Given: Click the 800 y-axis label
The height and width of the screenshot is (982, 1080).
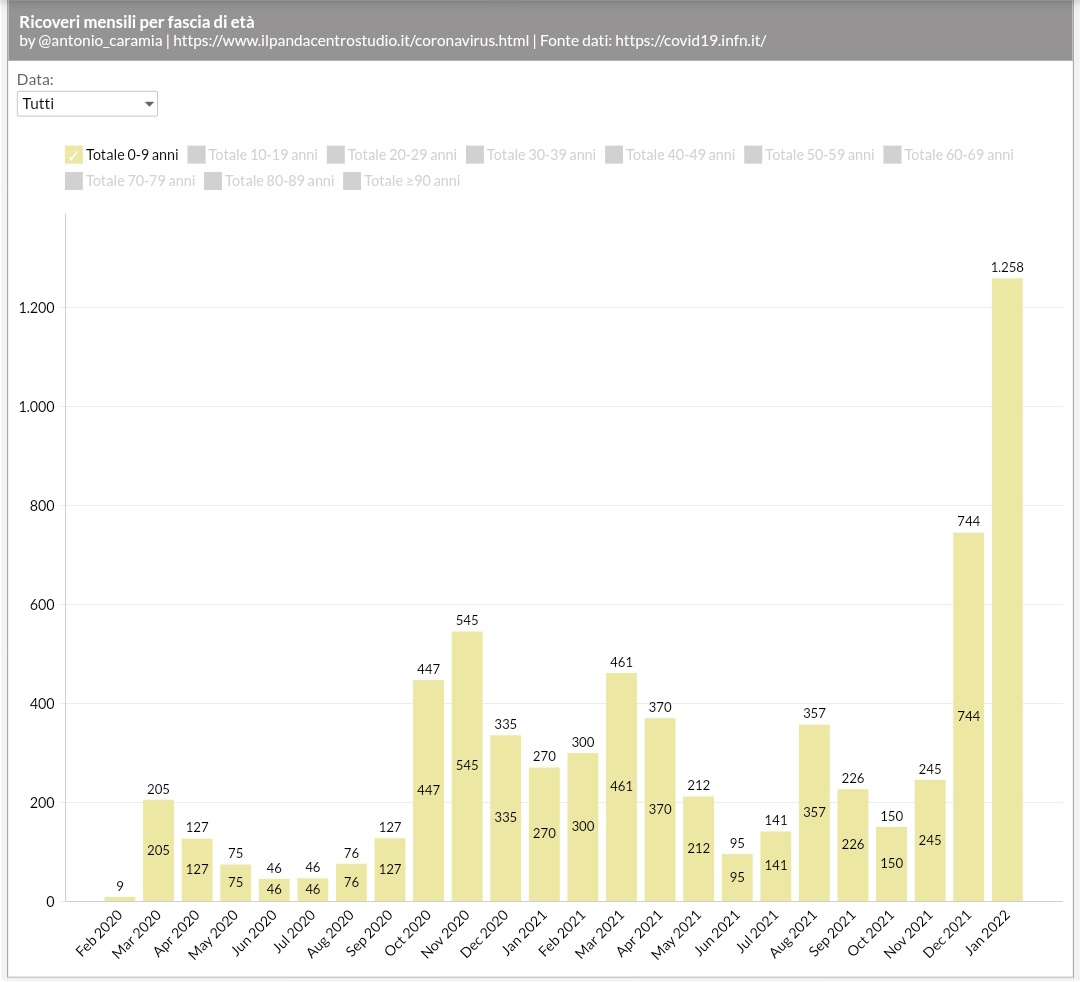Looking at the screenshot, I should [x=41, y=506].
